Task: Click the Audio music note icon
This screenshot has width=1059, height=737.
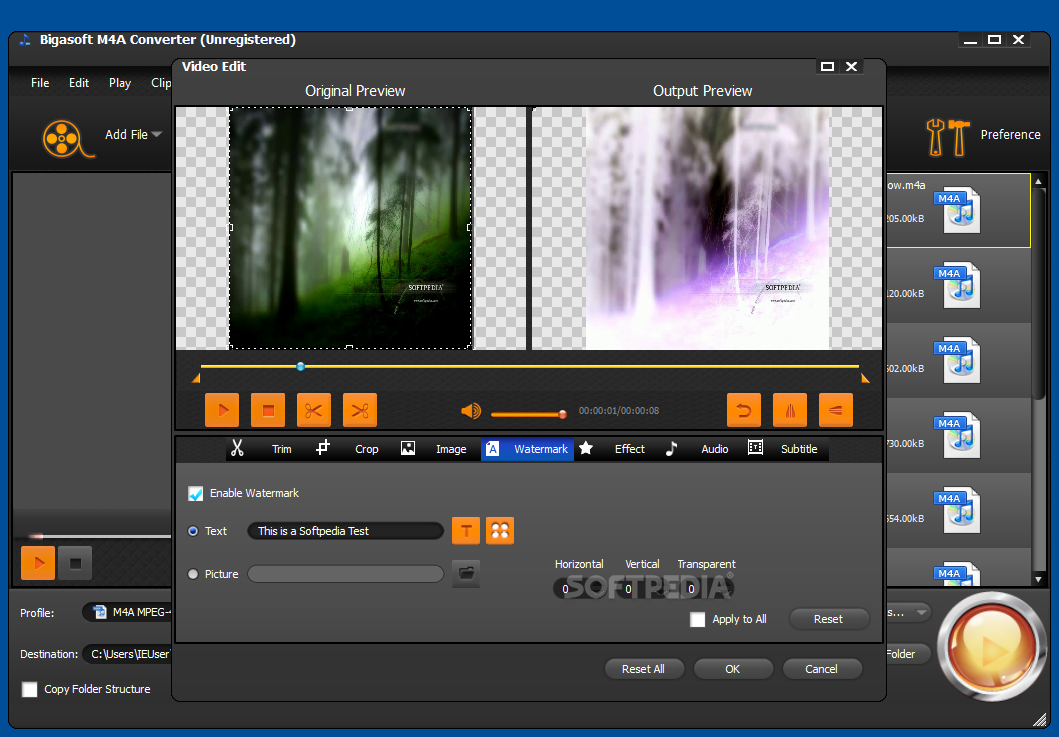Action: coord(671,448)
